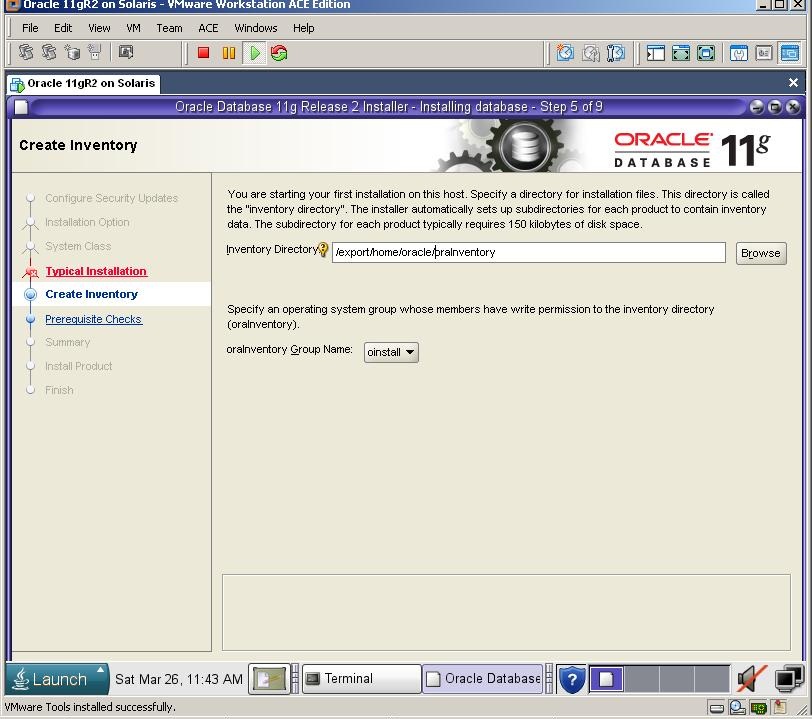Screen dimensions: 812x719
Task: Open the VM menu
Action: (x=133, y=28)
